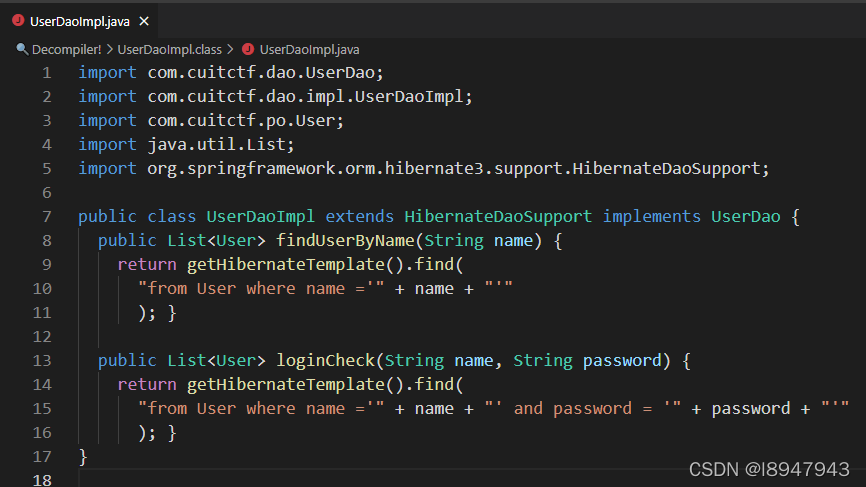Click getHibernateTemplate() on line 9

pyautogui.click(x=295, y=264)
